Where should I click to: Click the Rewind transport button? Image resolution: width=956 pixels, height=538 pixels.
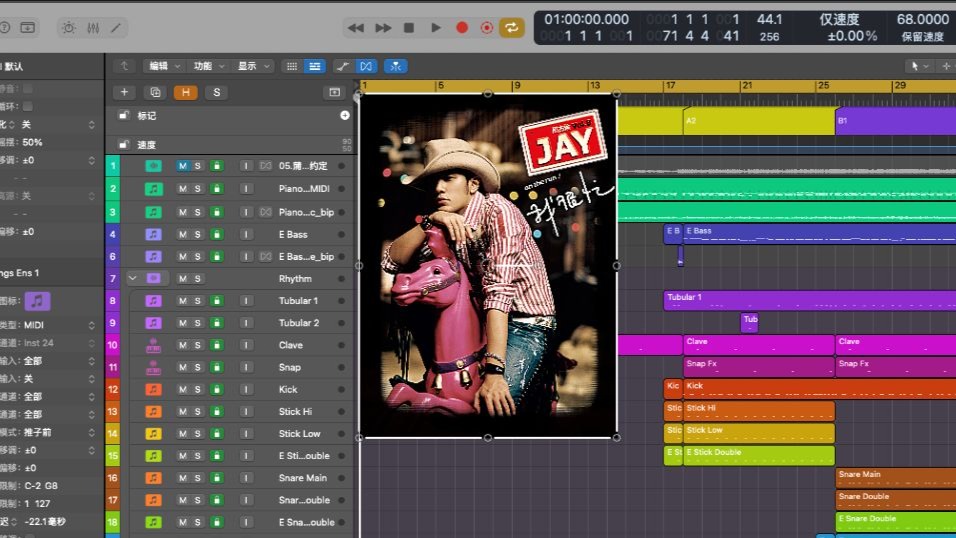click(355, 27)
